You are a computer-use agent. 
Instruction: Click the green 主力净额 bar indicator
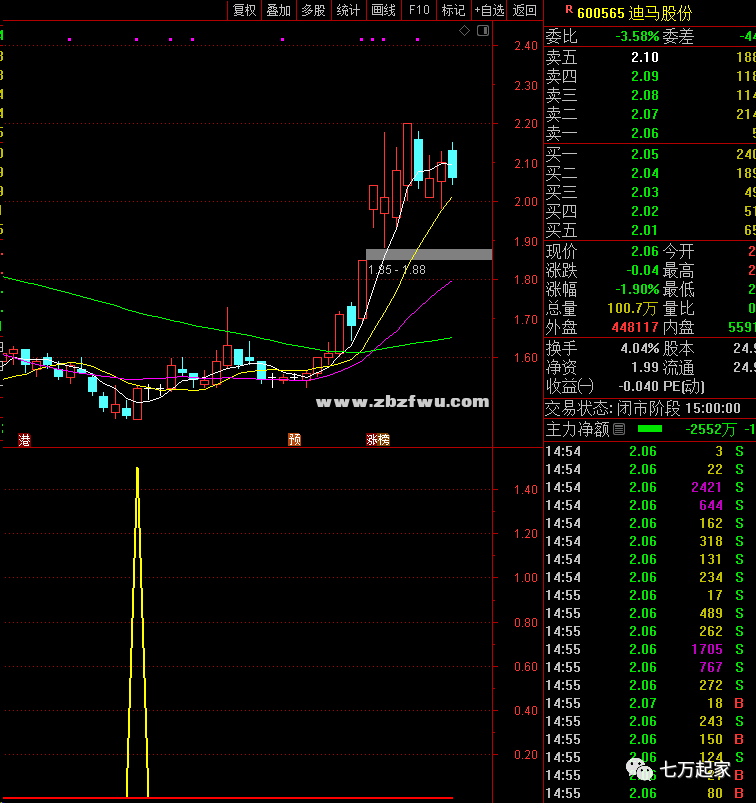650,429
